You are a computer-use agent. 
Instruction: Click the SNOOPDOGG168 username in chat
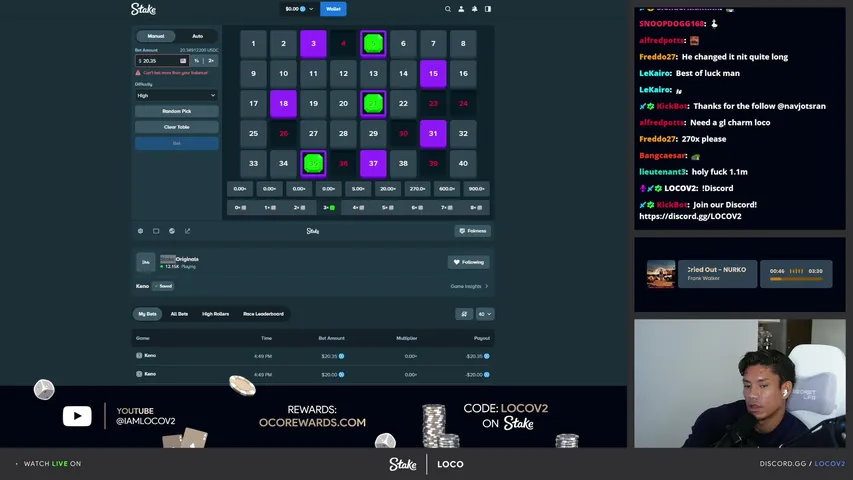point(672,24)
